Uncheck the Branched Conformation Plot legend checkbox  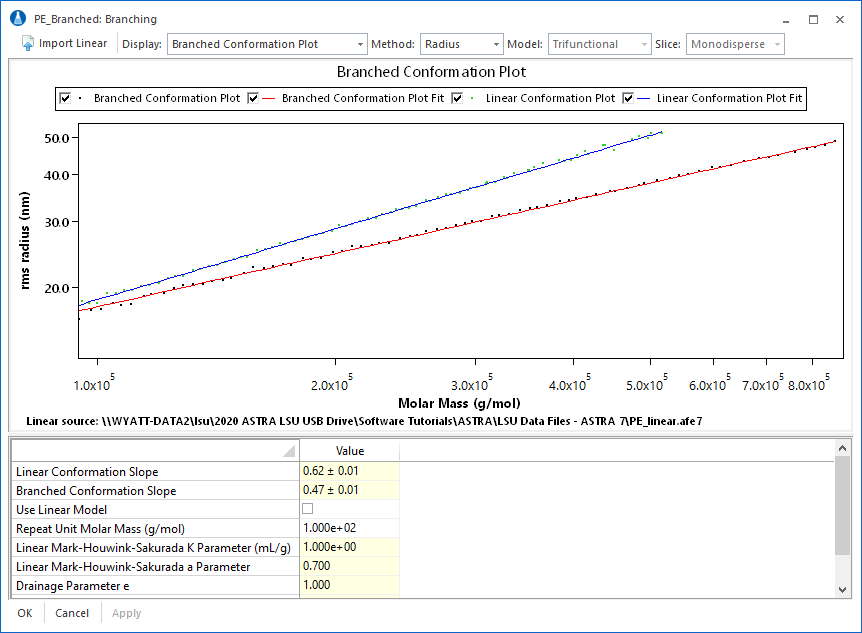(x=65, y=98)
